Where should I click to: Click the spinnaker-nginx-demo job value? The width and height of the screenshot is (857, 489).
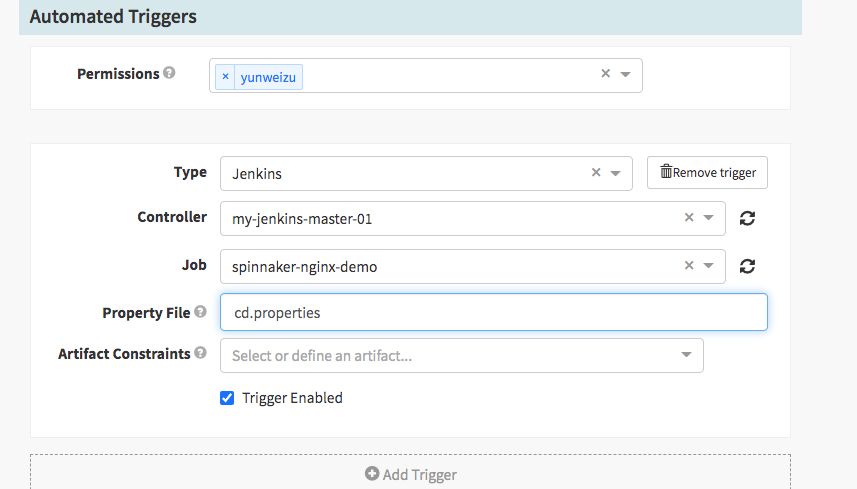coord(304,267)
